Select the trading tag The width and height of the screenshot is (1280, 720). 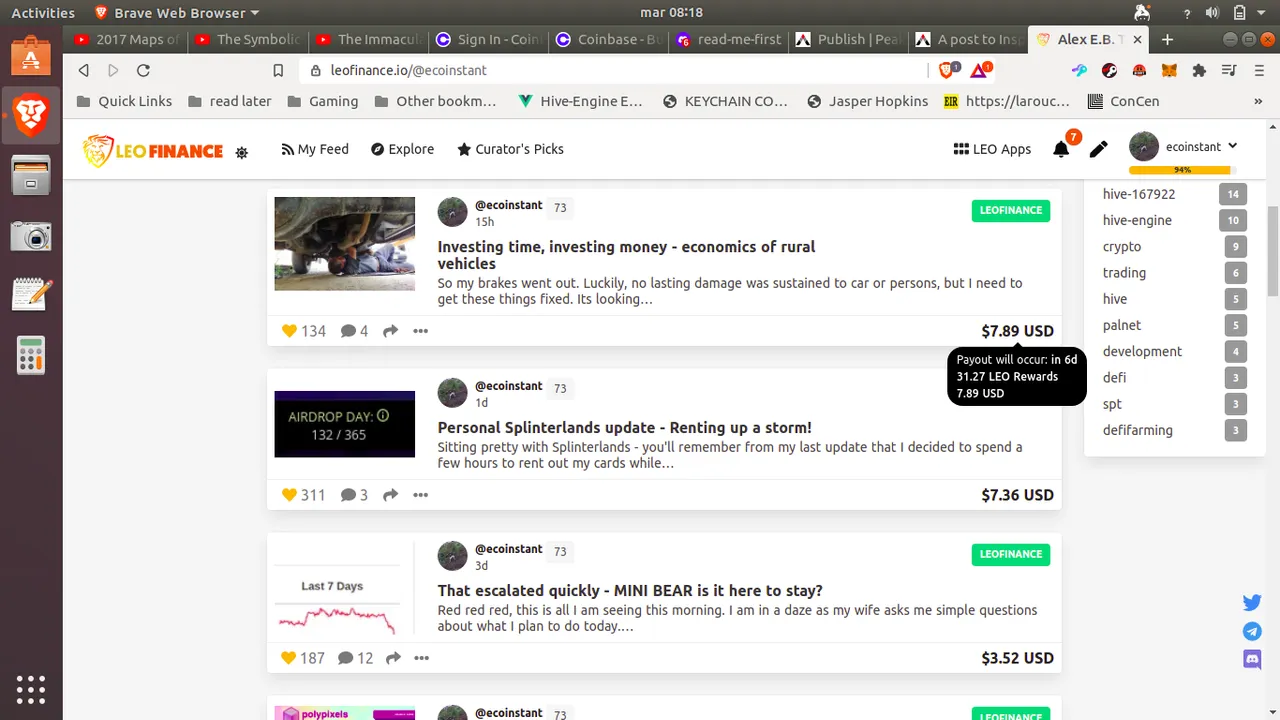(x=1124, y=272)
